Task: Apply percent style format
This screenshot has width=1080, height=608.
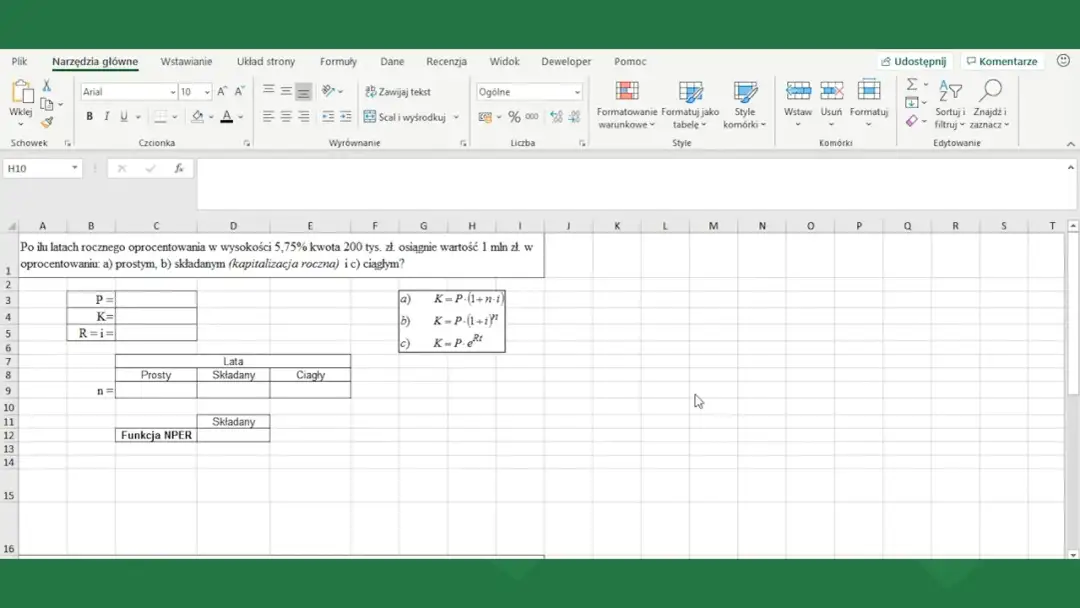Action: (x=515, y=117)
